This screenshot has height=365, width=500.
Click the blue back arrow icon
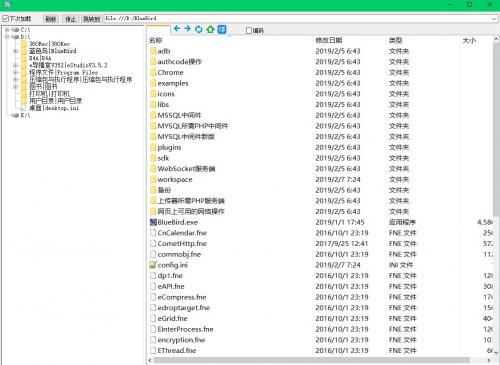177,29
